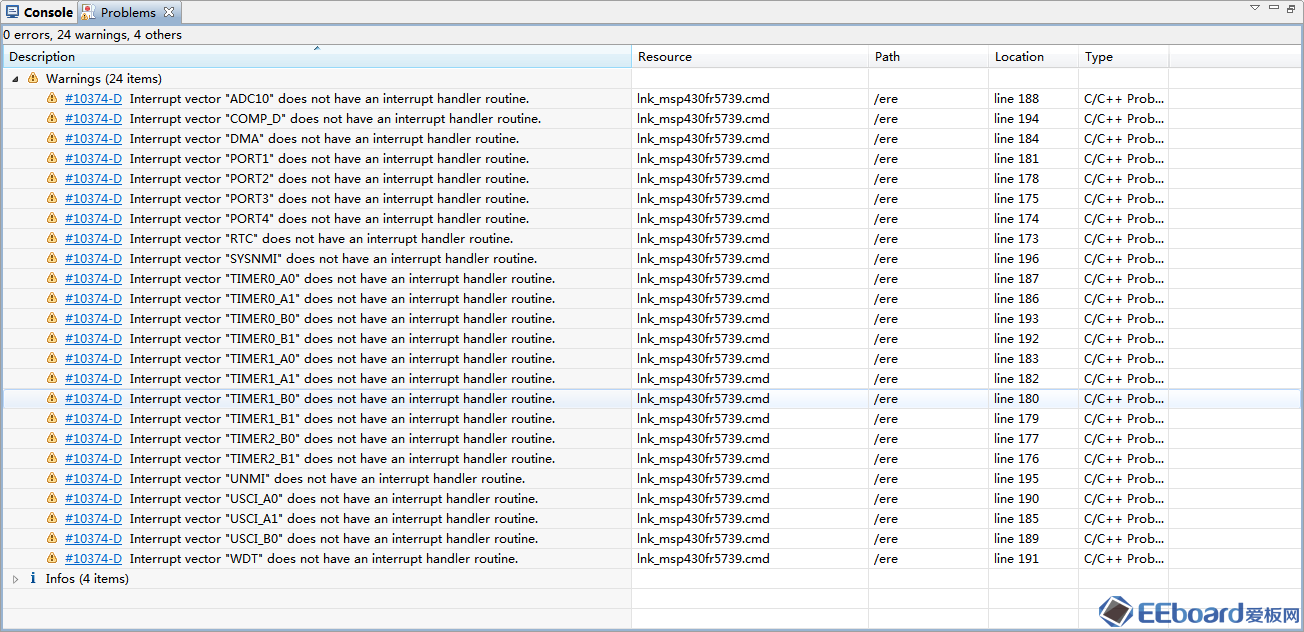
Task: Open #10374-D link for SYSNMI warning
Action: [93, 258]
